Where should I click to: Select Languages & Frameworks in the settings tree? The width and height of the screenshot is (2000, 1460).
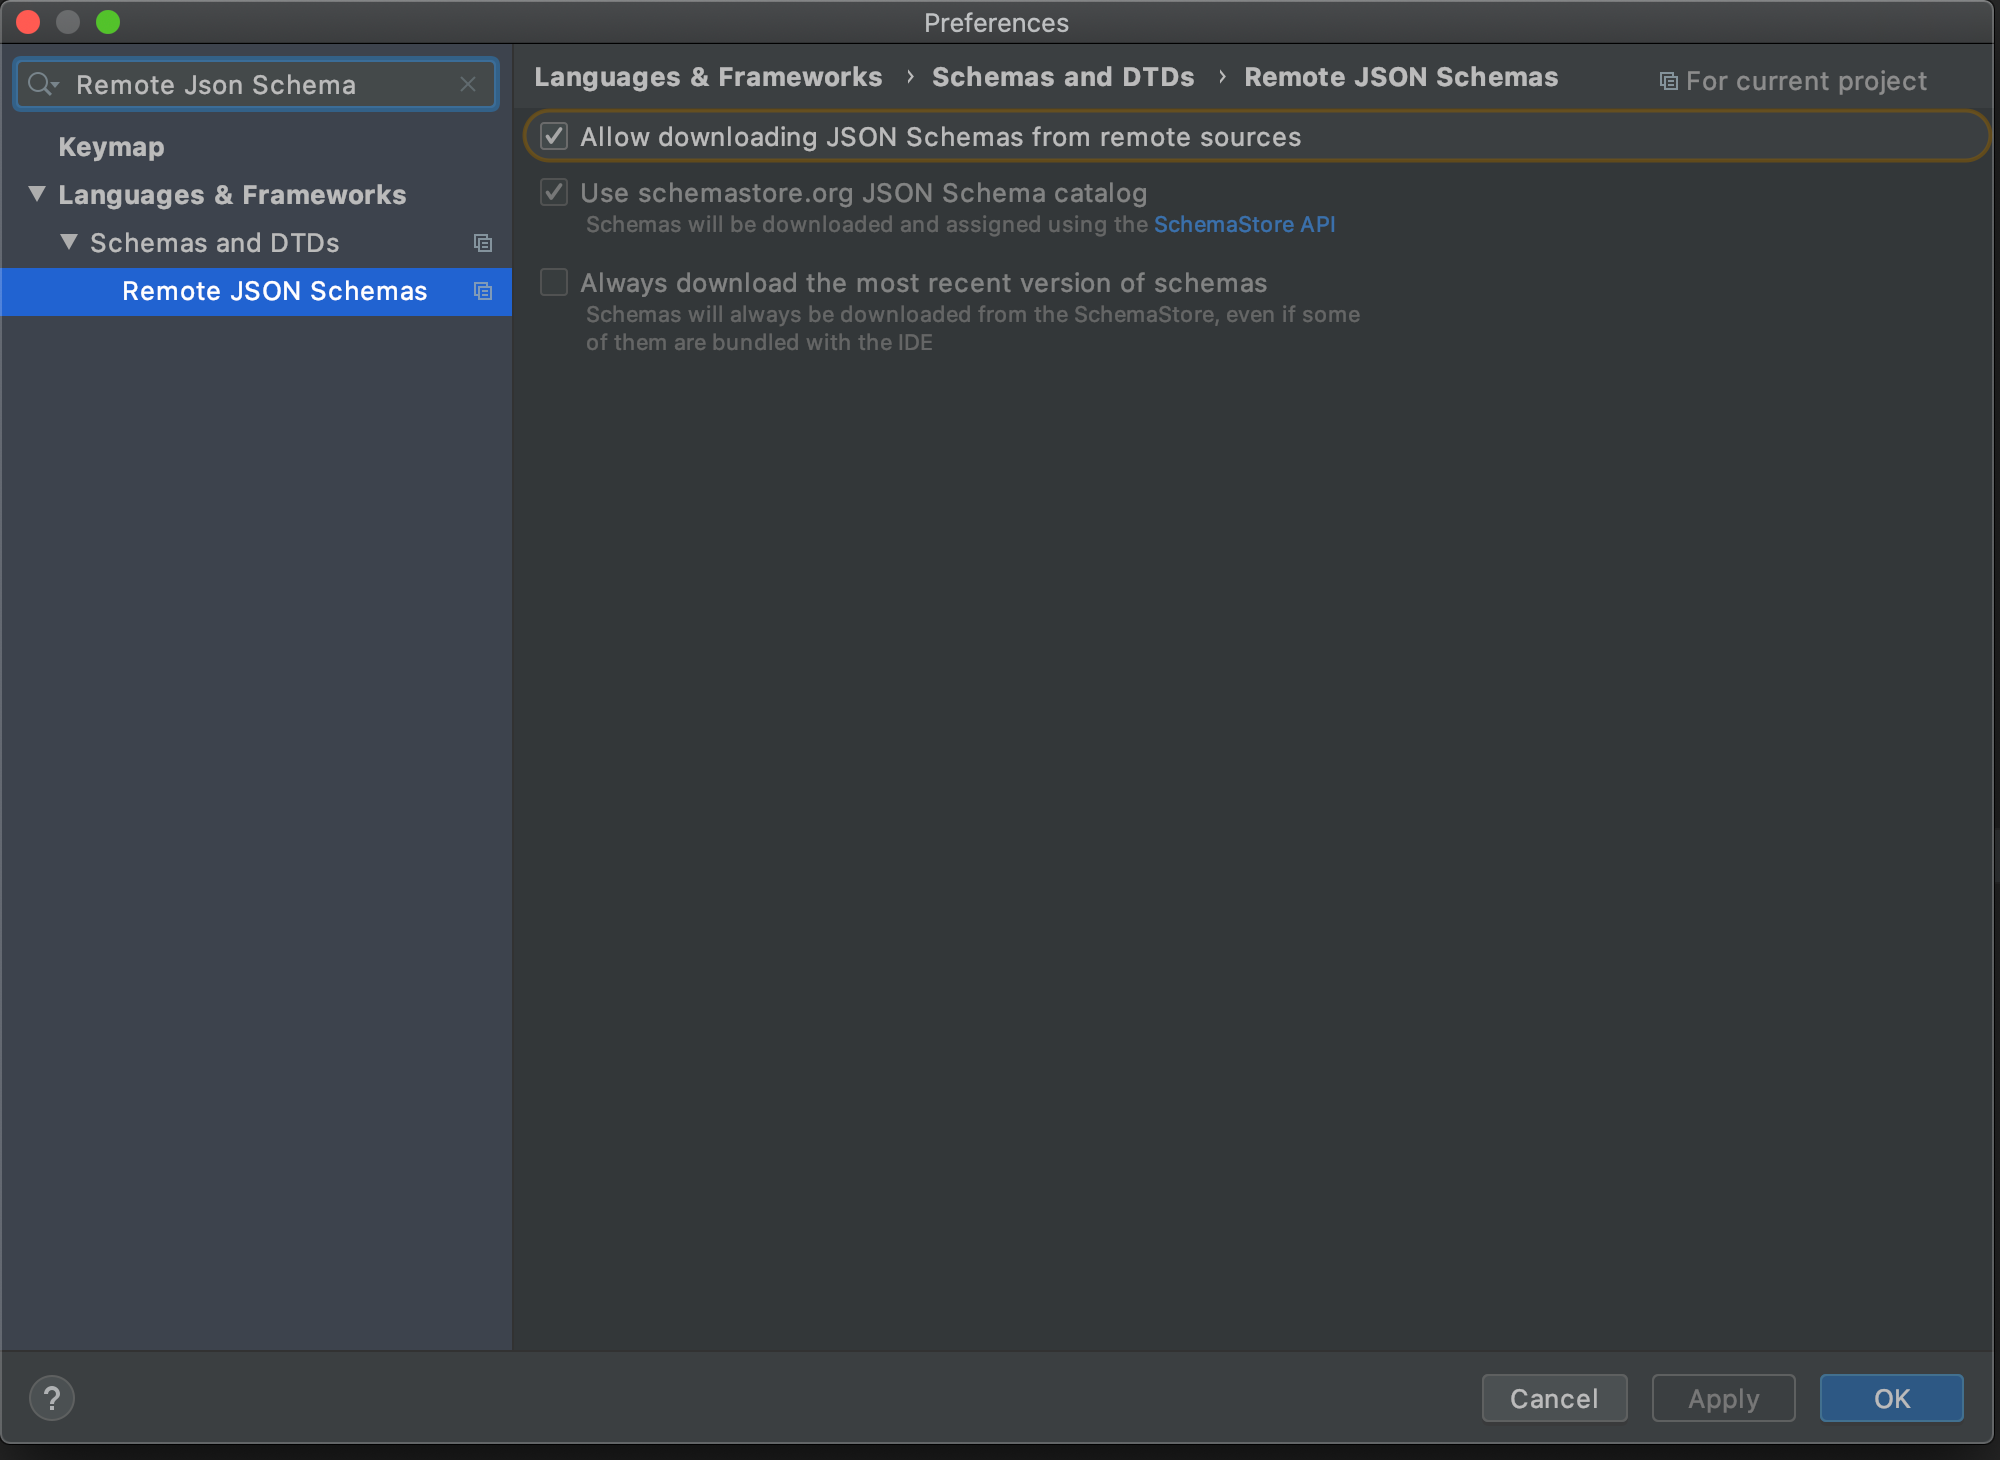(x=232, y=195)
